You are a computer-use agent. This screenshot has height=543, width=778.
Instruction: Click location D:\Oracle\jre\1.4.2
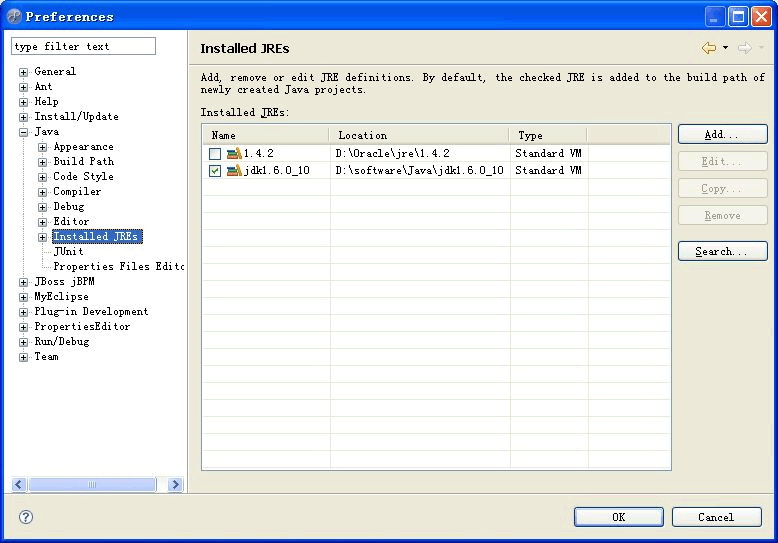pos(392,153)
